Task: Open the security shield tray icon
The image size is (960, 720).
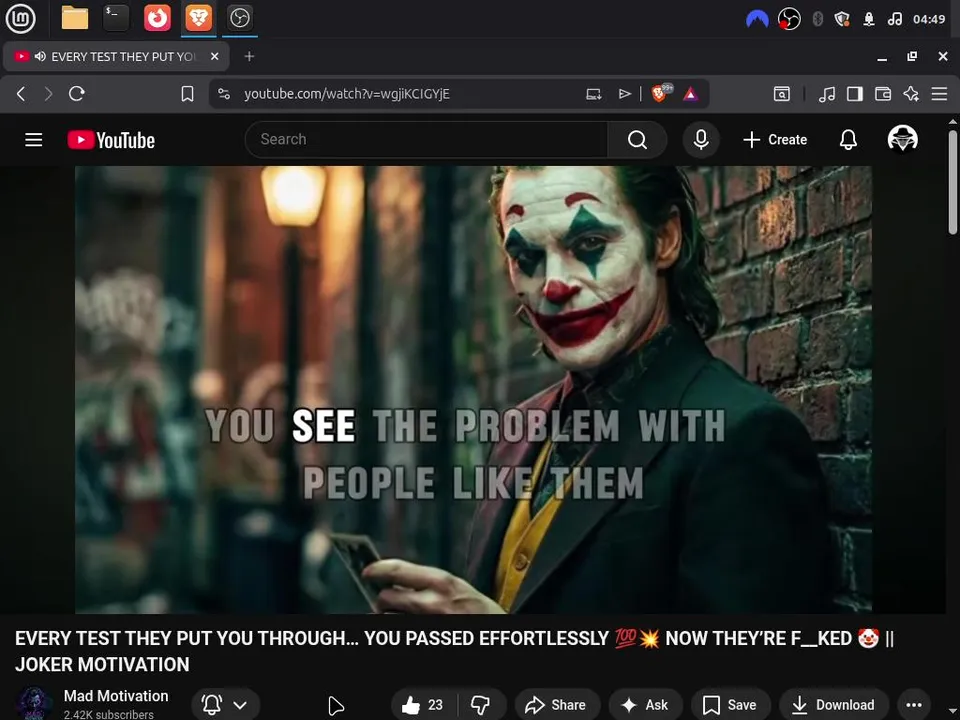Action: (x=842, y=20)
